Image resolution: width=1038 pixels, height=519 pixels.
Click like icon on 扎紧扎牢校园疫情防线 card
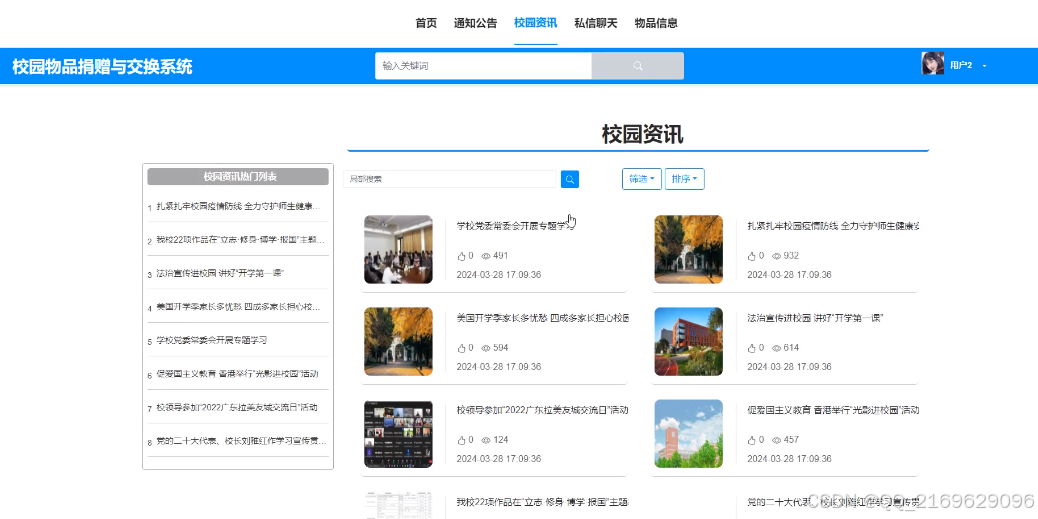[752, 256]
